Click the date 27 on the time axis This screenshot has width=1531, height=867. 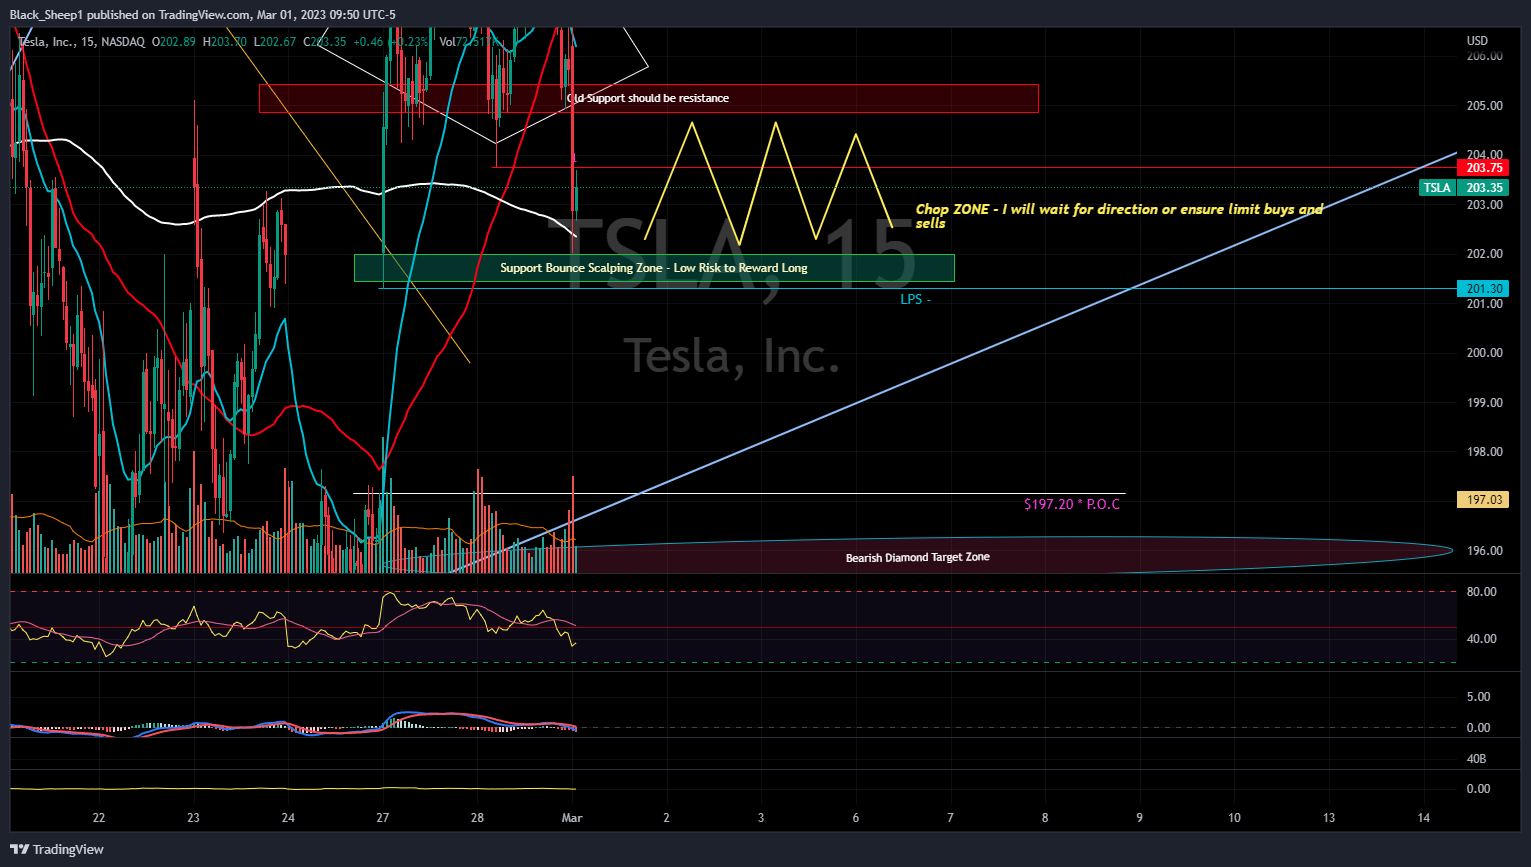click(383, 818)
